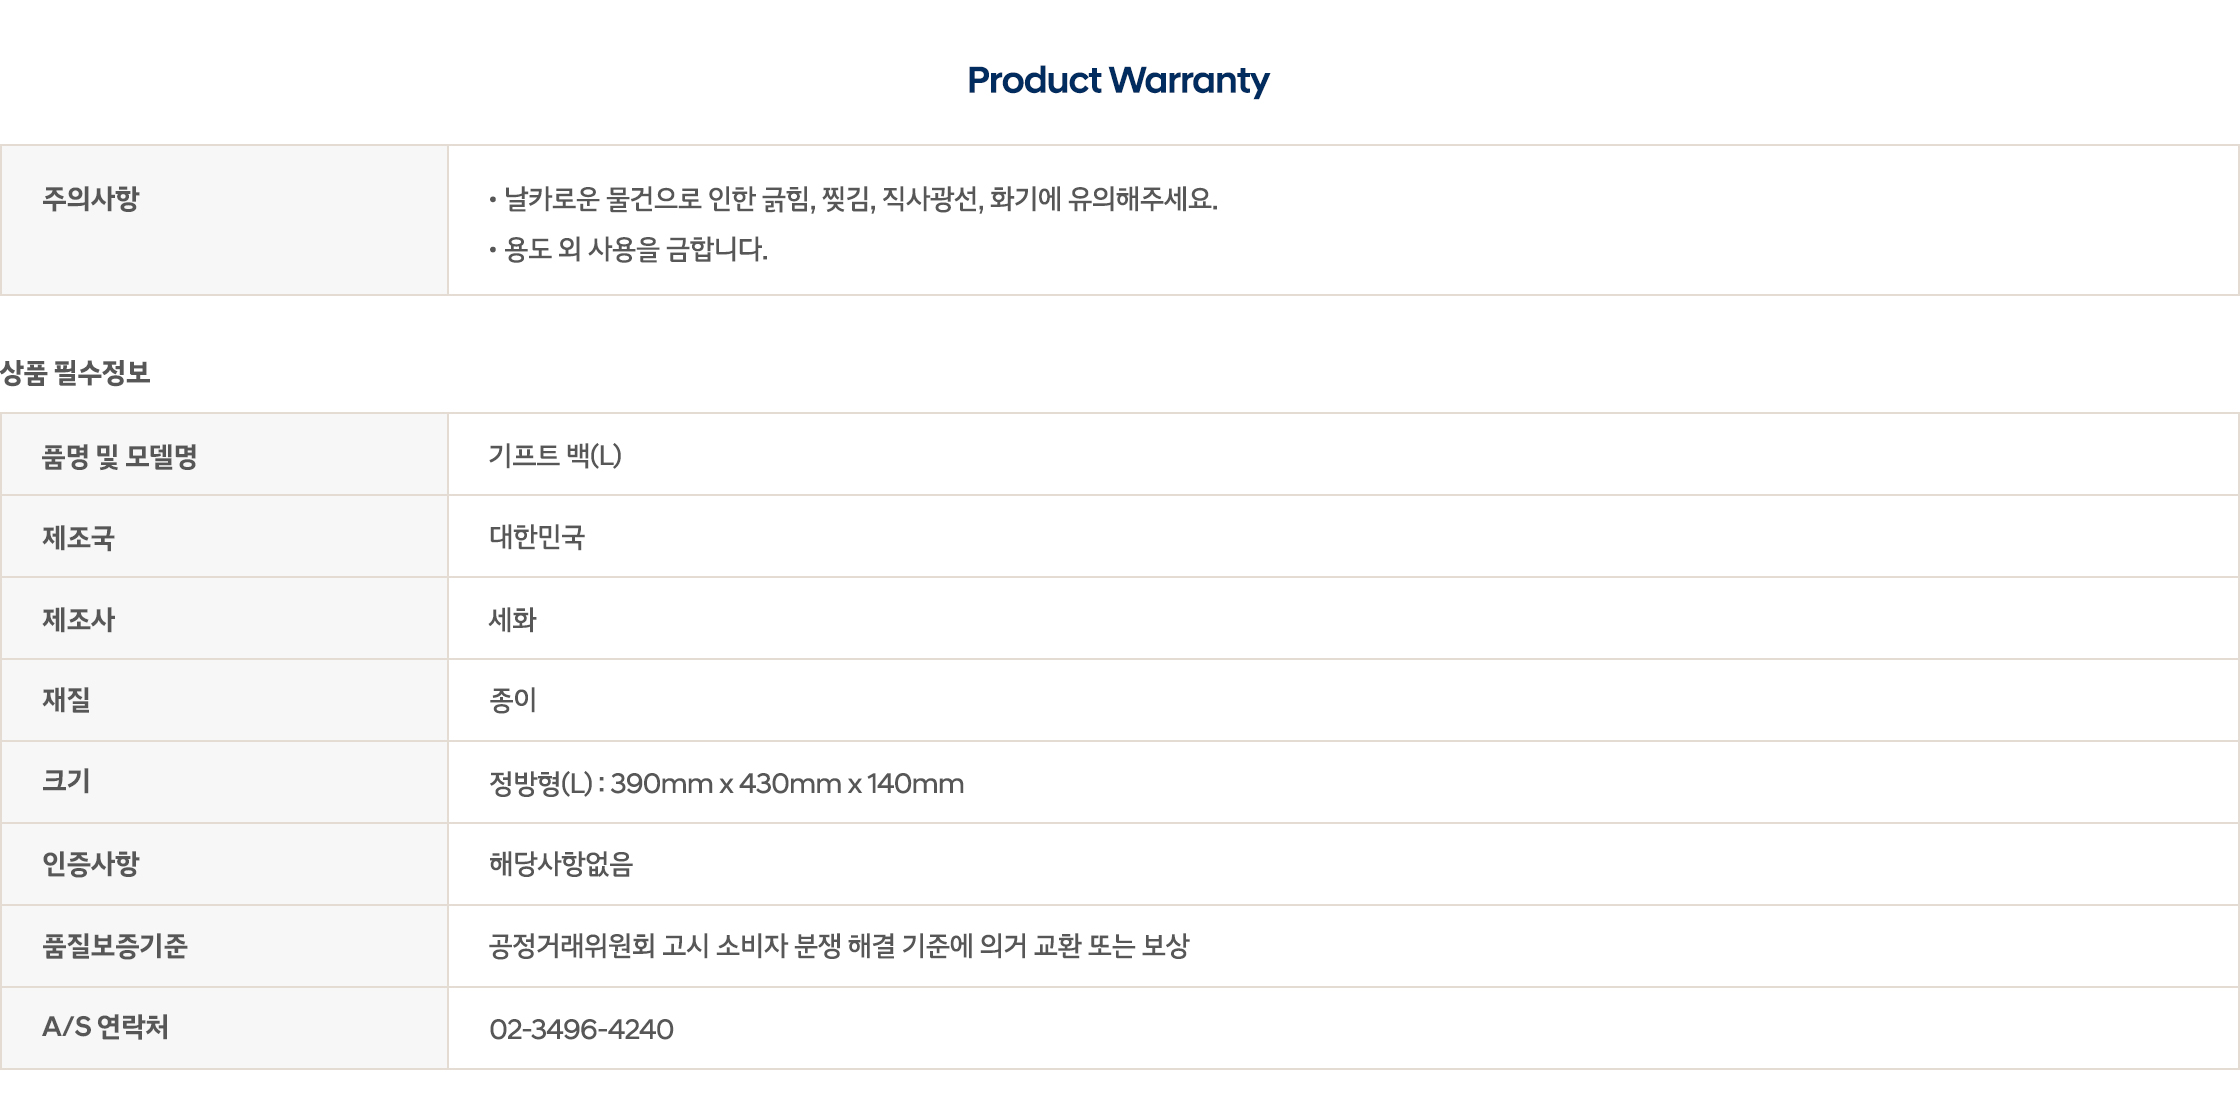The width and height of the screenshot is (2240, 1096).
Task: Click the 390mm x 430mm x 140mm size text
Action: pyautogui.click(x=787, y=784)
